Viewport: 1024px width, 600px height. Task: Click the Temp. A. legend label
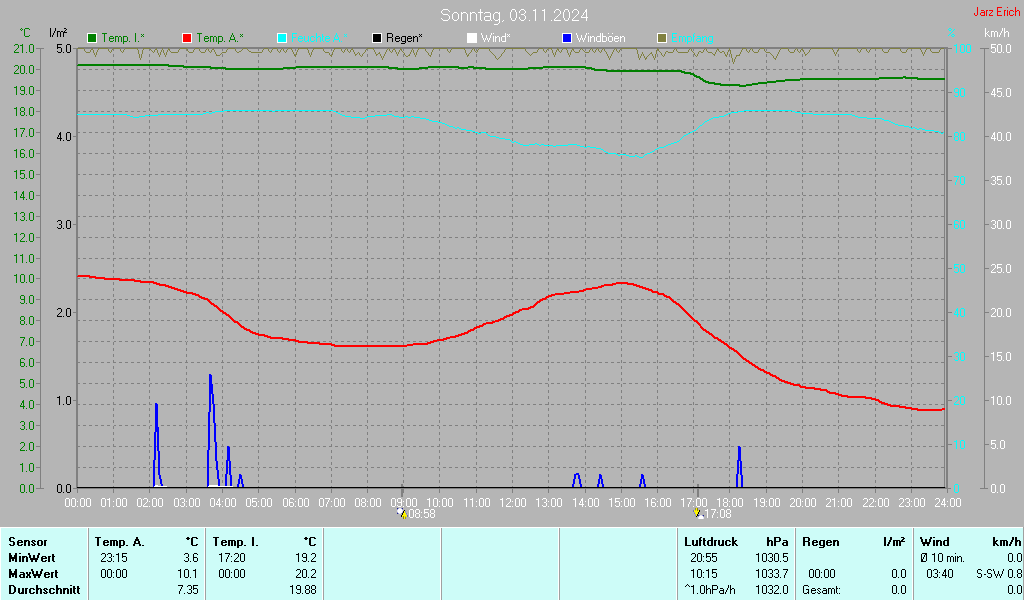pyautogui.click(x=219, y=38)
